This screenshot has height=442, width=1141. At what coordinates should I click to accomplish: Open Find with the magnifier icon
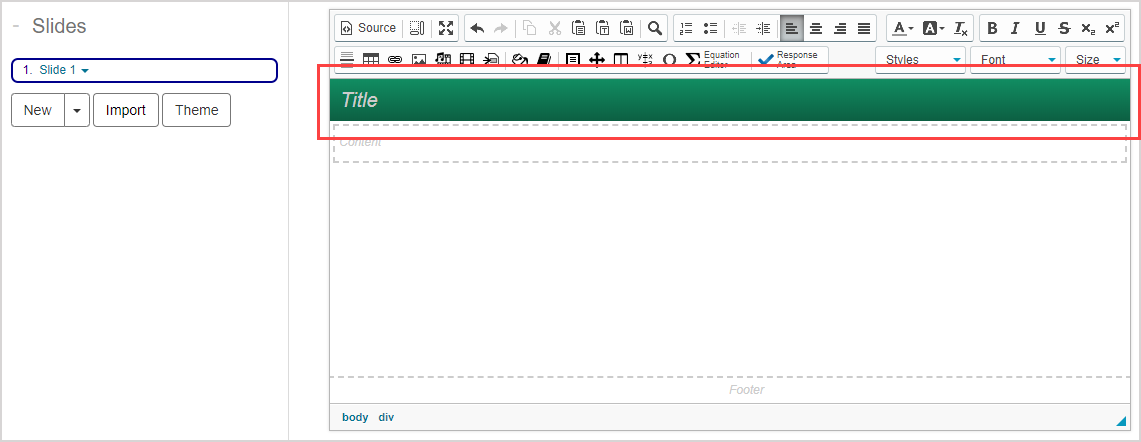[x=655, y=28]
